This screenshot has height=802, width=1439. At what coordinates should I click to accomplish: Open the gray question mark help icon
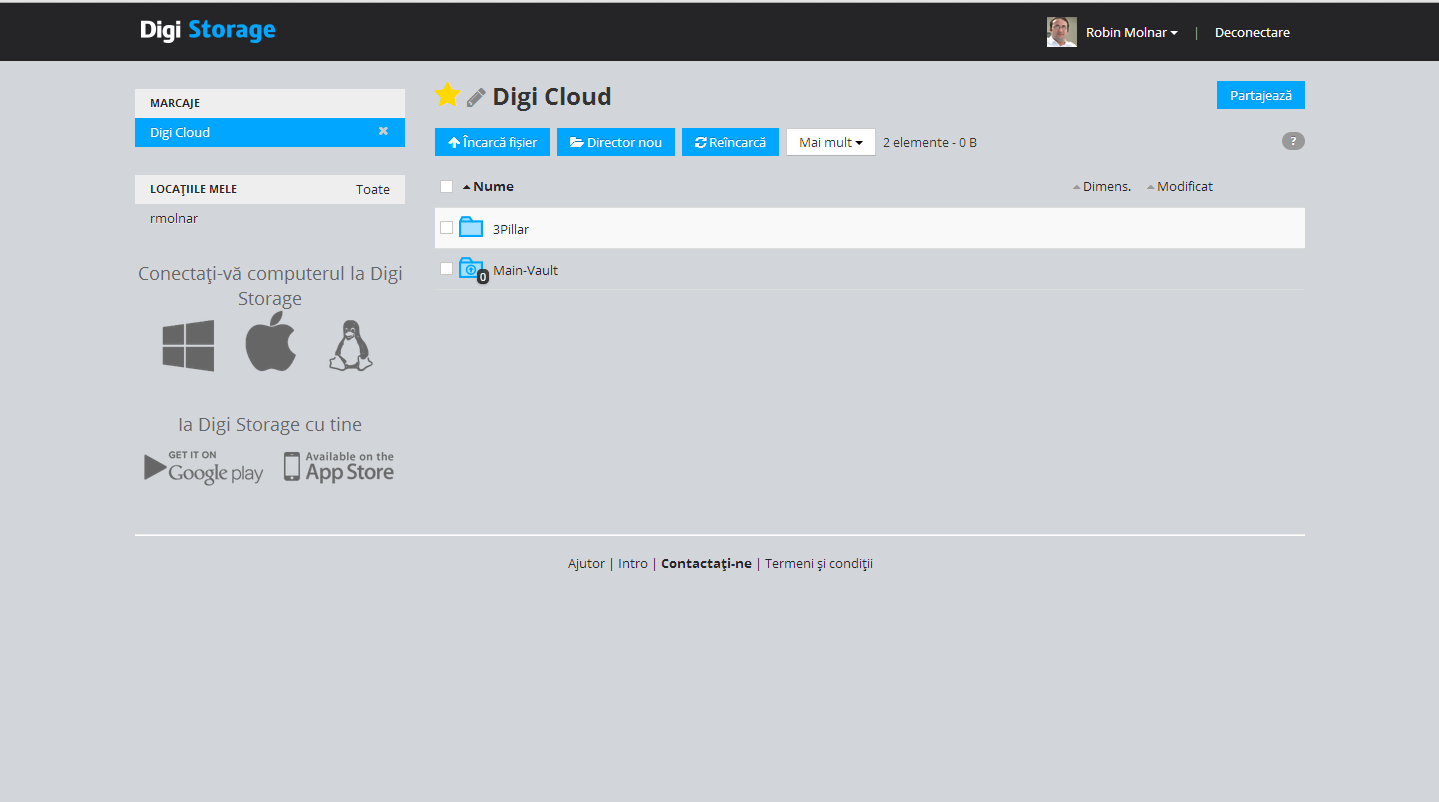tap(1293, 141)
